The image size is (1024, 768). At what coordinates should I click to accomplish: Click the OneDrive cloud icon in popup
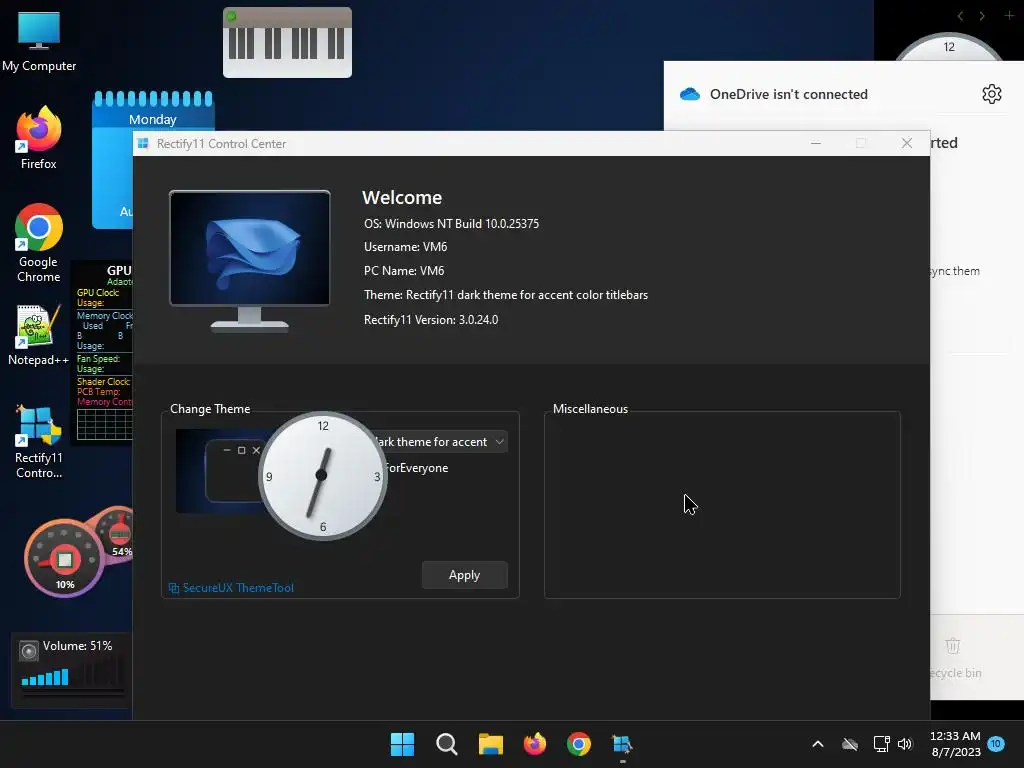pos(690,94)
